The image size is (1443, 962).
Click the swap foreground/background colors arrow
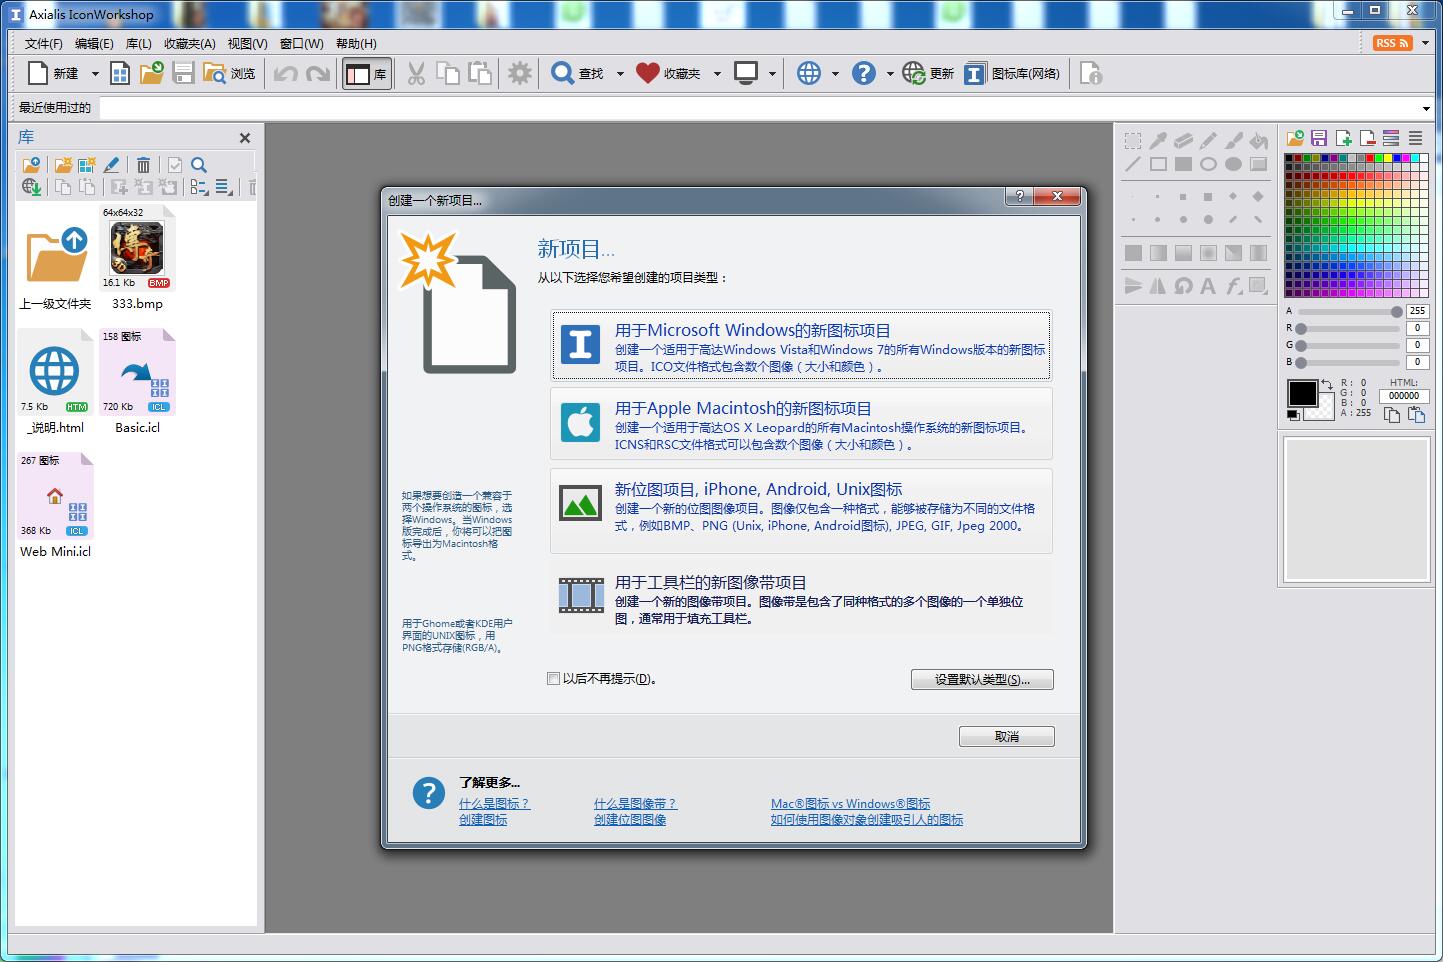[1327, 385]
